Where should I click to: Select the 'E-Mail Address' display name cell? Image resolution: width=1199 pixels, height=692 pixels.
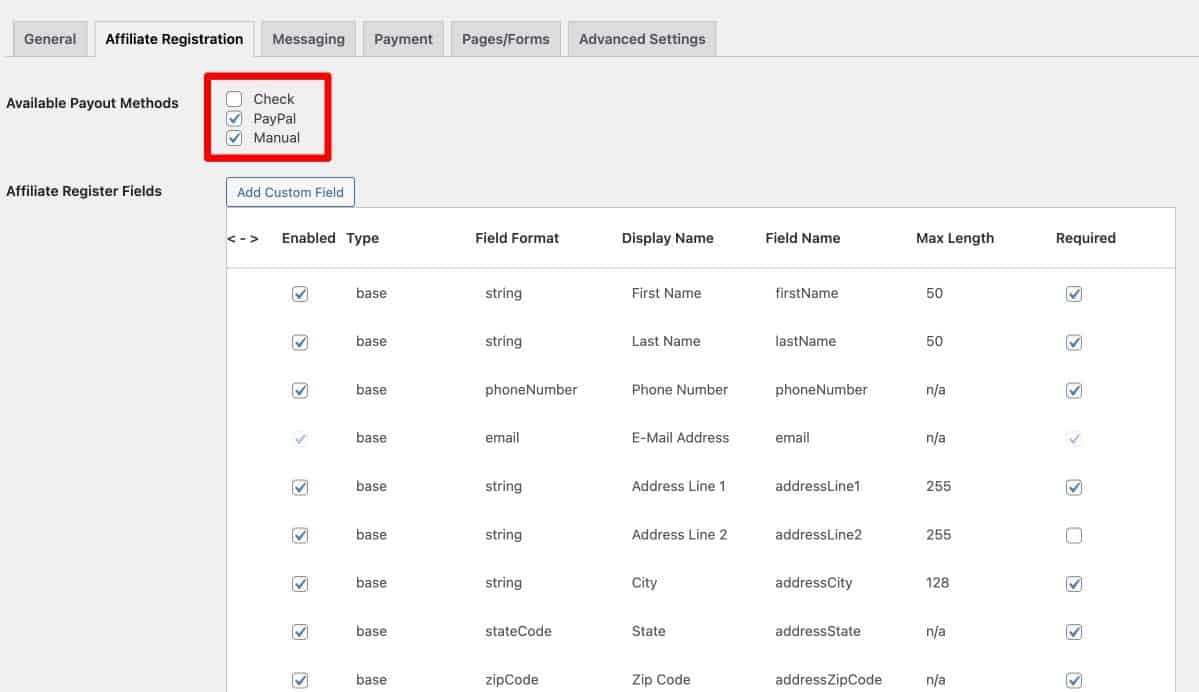click(x=681, y=437)
